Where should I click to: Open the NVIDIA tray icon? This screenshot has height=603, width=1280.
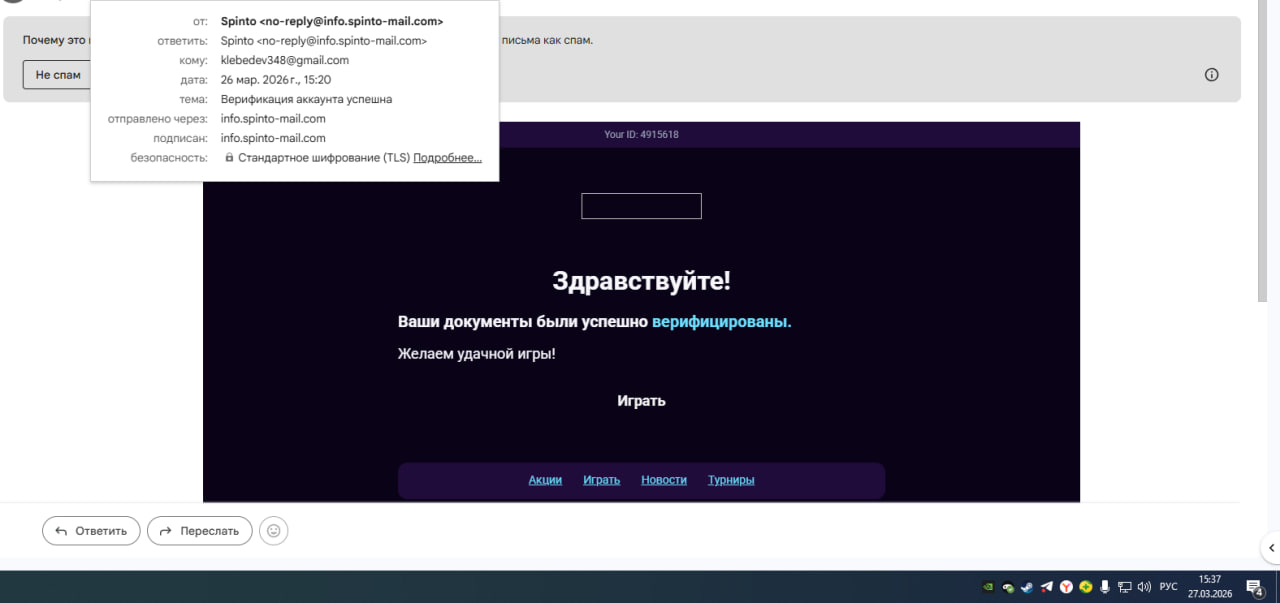pyautogui.click(x=989, y=587)
